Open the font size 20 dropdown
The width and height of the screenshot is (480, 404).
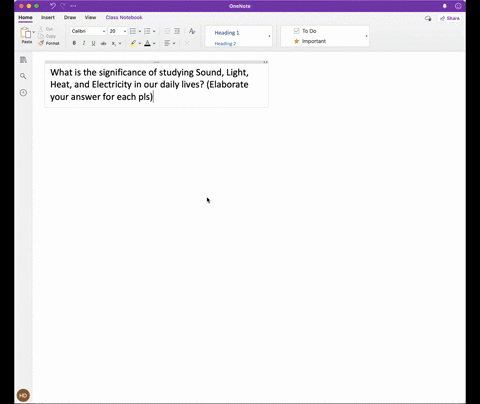(x=118, y=31)
